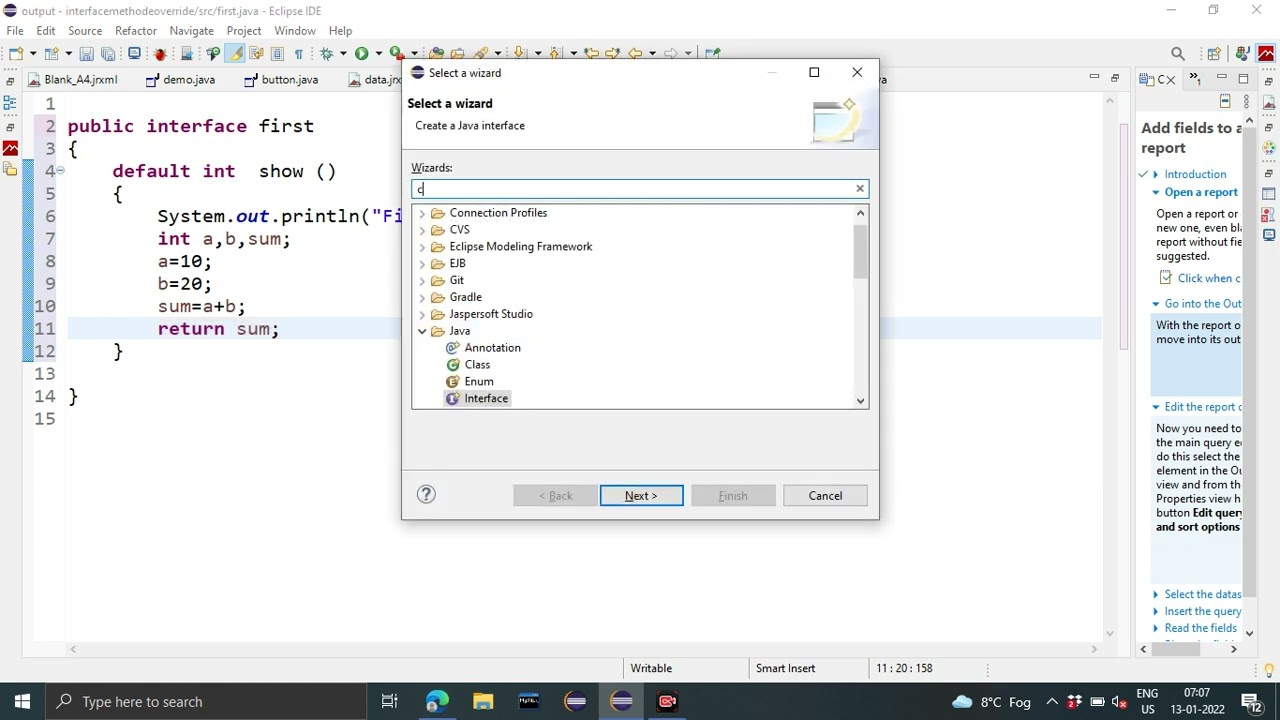Screen dimensions: 1280x720
Task: Open the File menu
Action: (15, 31)
